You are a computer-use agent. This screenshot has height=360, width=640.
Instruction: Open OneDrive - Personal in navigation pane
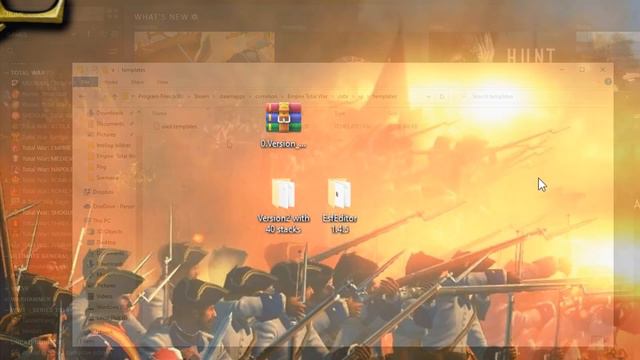click(x=109, y=206)
